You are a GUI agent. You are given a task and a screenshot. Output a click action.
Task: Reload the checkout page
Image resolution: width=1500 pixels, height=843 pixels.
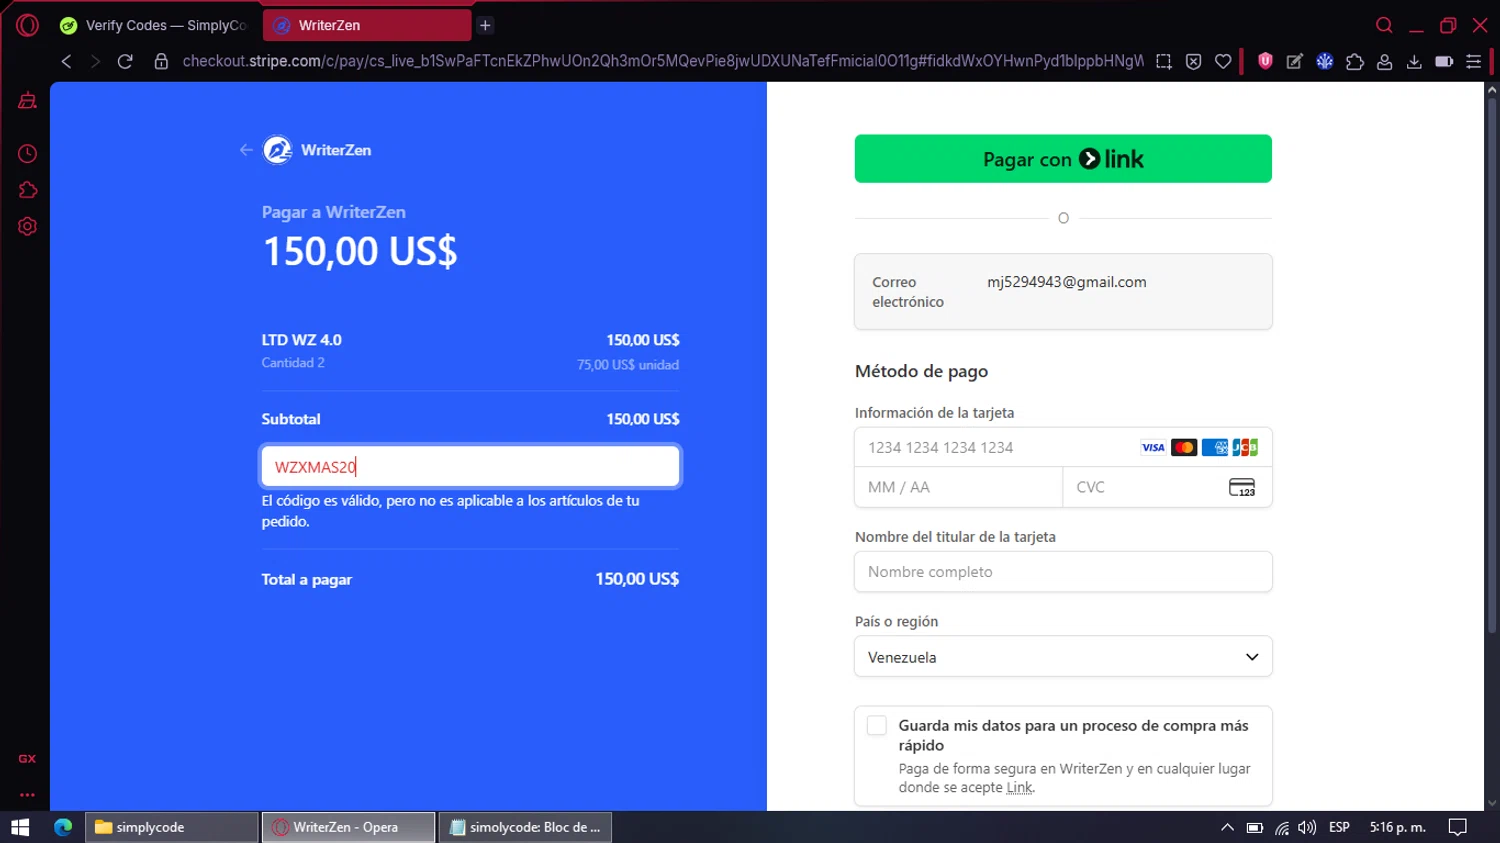pyautogui.click(x=125, y=61)
